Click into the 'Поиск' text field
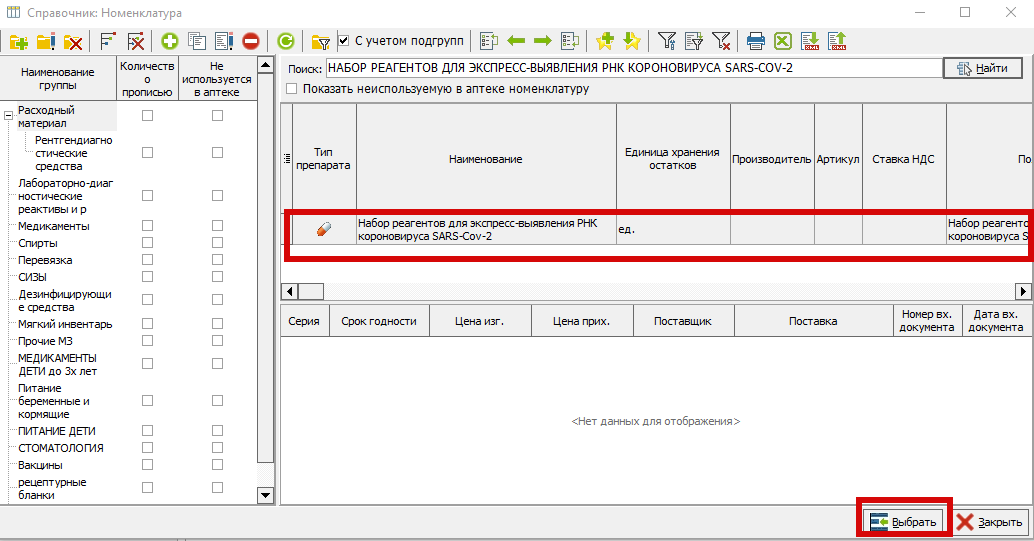 point(632,68)
